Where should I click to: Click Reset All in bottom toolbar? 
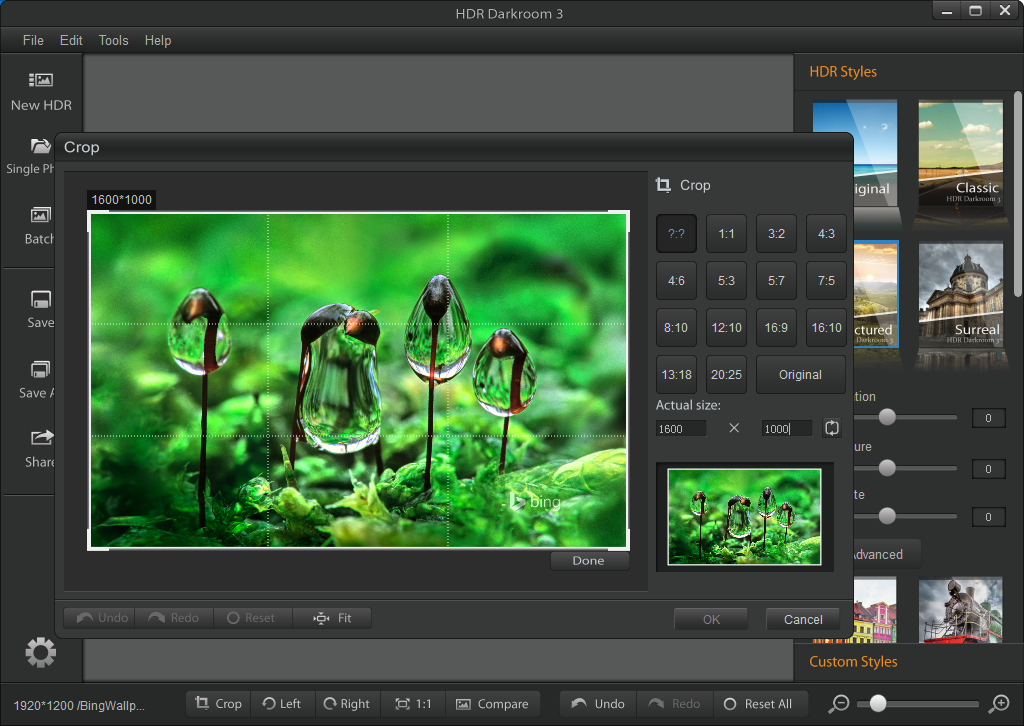760,704
